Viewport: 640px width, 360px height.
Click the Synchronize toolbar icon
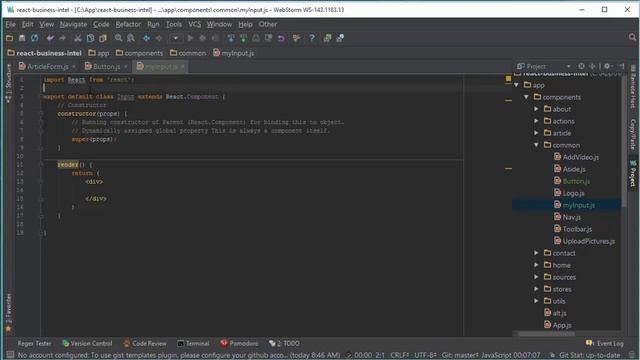pos(35,38)
